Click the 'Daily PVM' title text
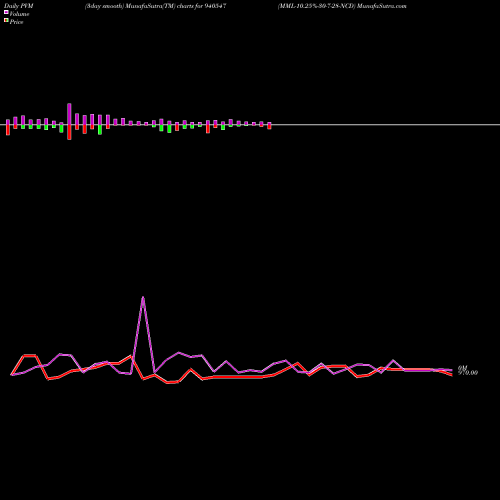This screenshot has width=500, height=500. (x=19, y=6)
